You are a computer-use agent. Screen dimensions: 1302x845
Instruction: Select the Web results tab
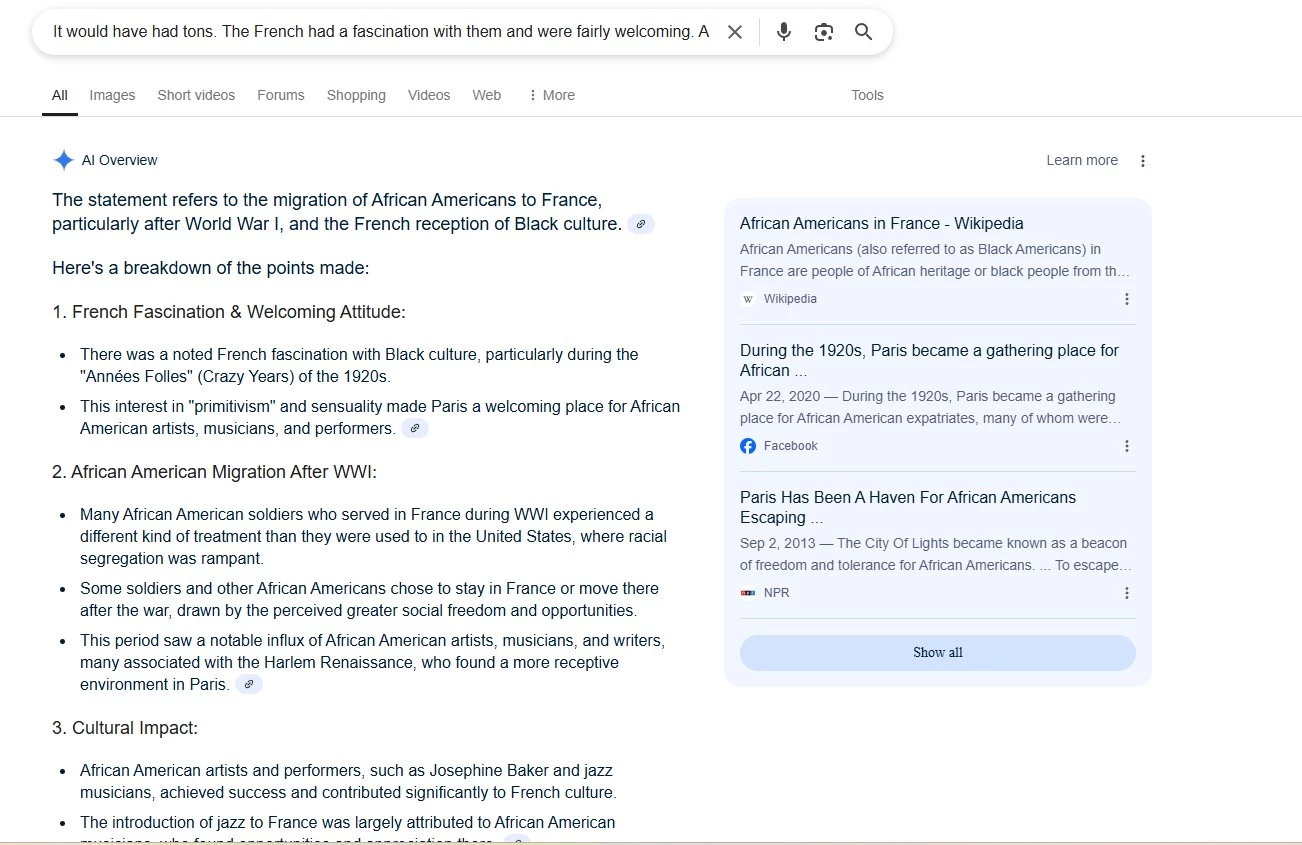coord(487,95)
